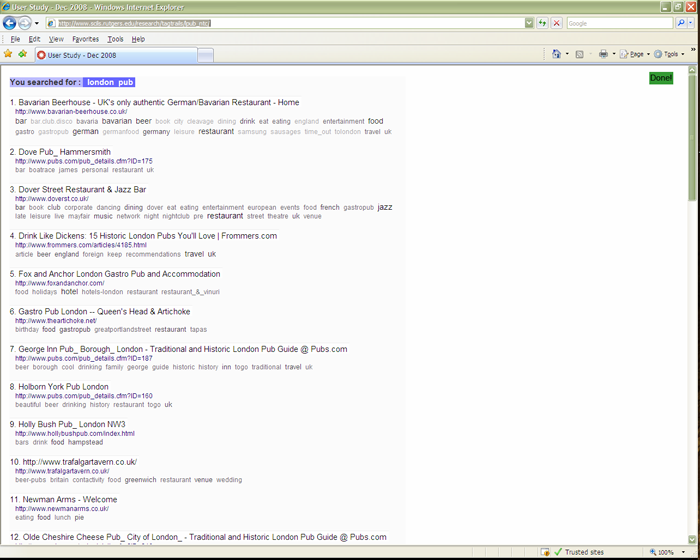Click the address bar URL field
Image resolution: width=700 pixels, height=560 pixels.
coord(286,23)
